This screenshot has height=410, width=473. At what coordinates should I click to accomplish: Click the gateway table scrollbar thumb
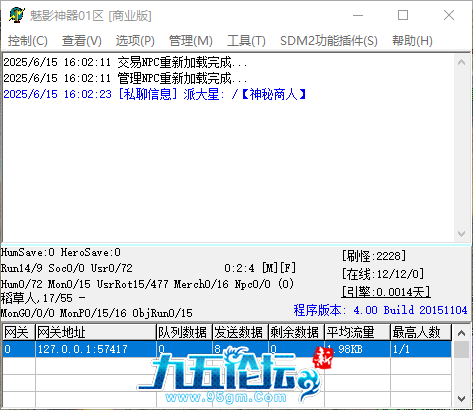462,349
